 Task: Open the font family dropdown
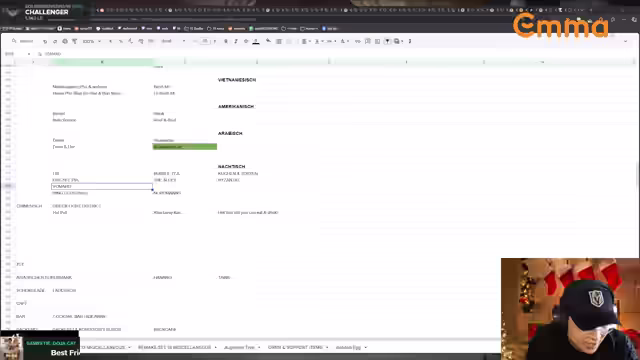[173, 41]
